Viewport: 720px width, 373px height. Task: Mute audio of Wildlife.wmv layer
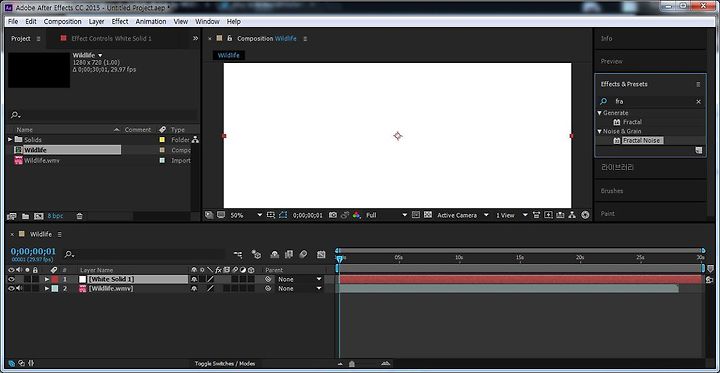pos(19,288)
